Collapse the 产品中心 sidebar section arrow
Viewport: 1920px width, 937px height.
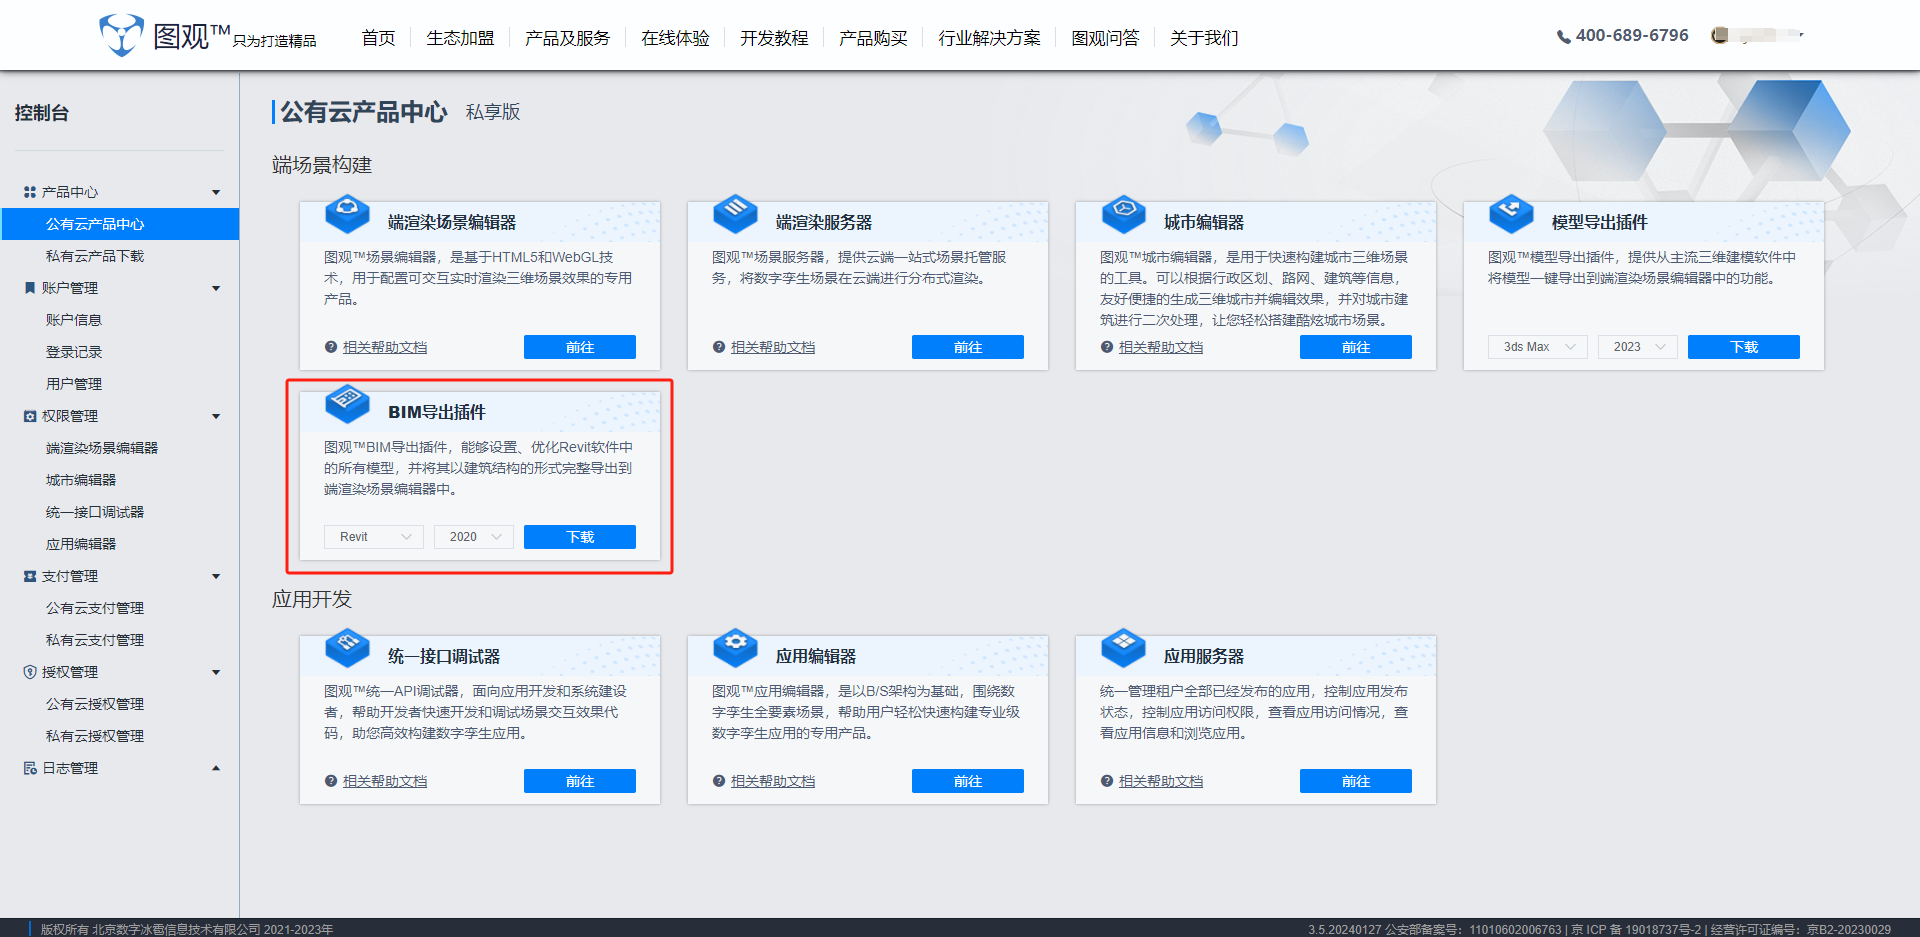tap(216, 192)
